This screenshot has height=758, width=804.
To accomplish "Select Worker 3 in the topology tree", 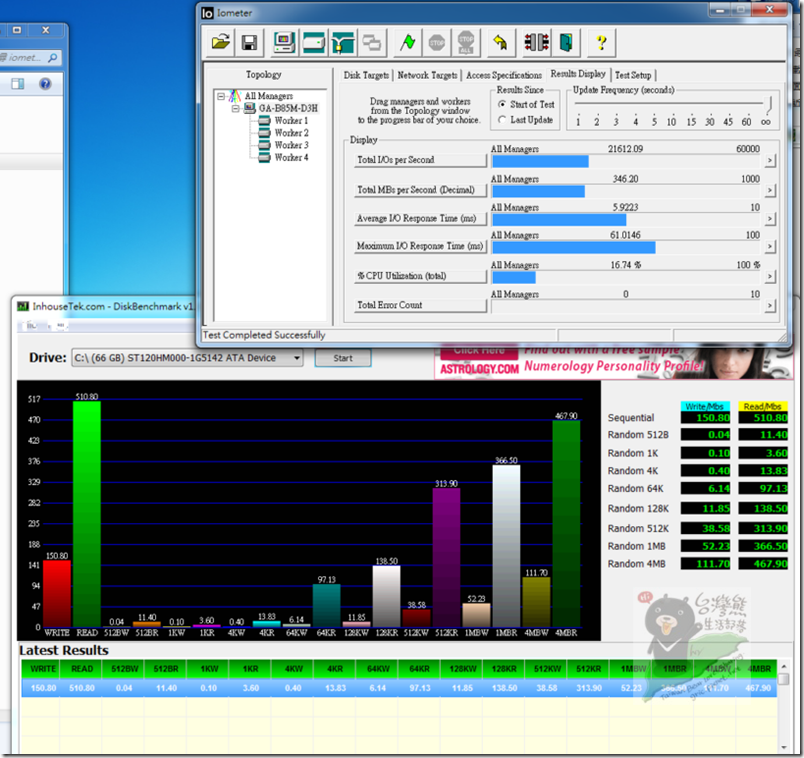I will (x=291, y=145).
